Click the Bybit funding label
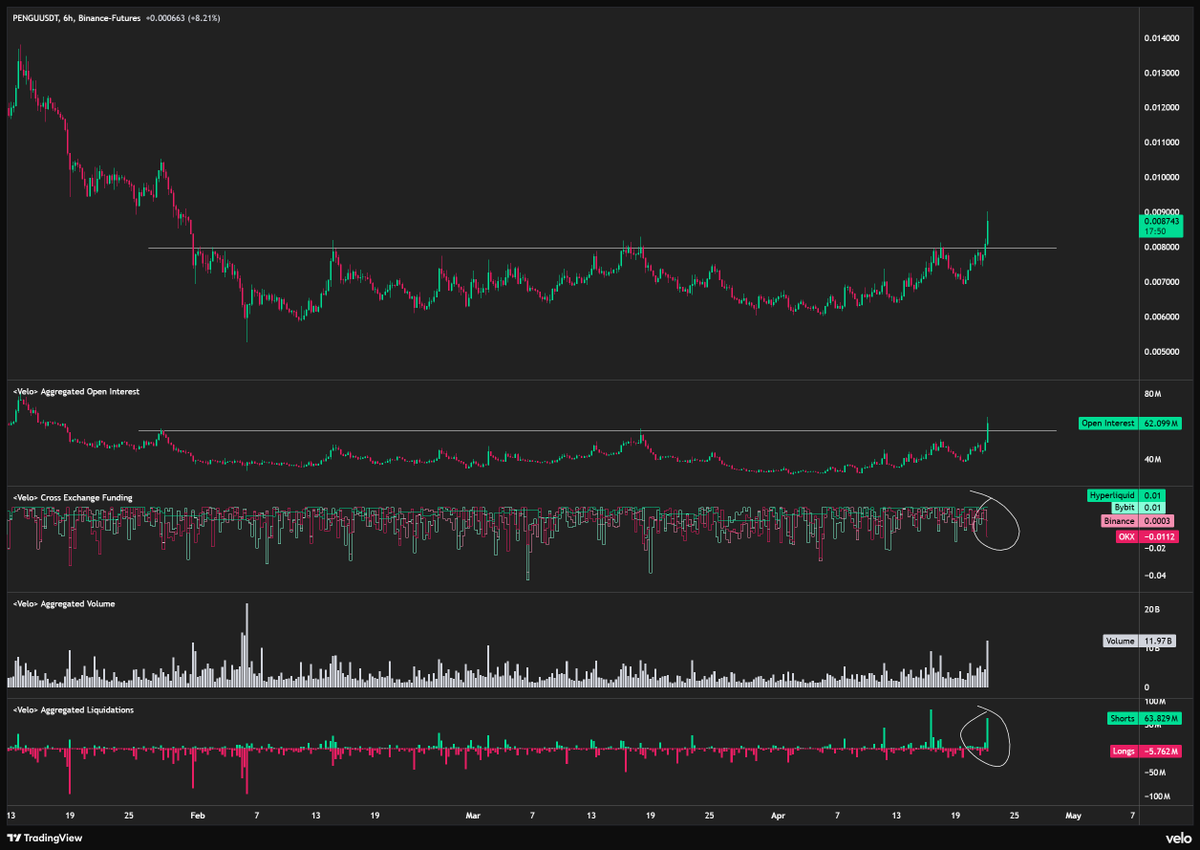The image size is (1200, 850). point(1123,509)
